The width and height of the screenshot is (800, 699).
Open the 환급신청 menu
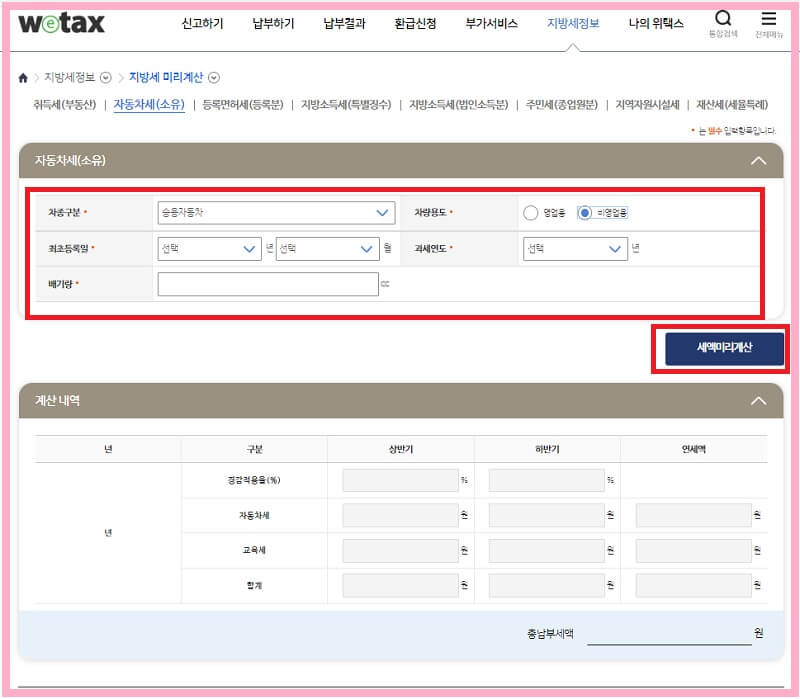click(x=415, y=23)
